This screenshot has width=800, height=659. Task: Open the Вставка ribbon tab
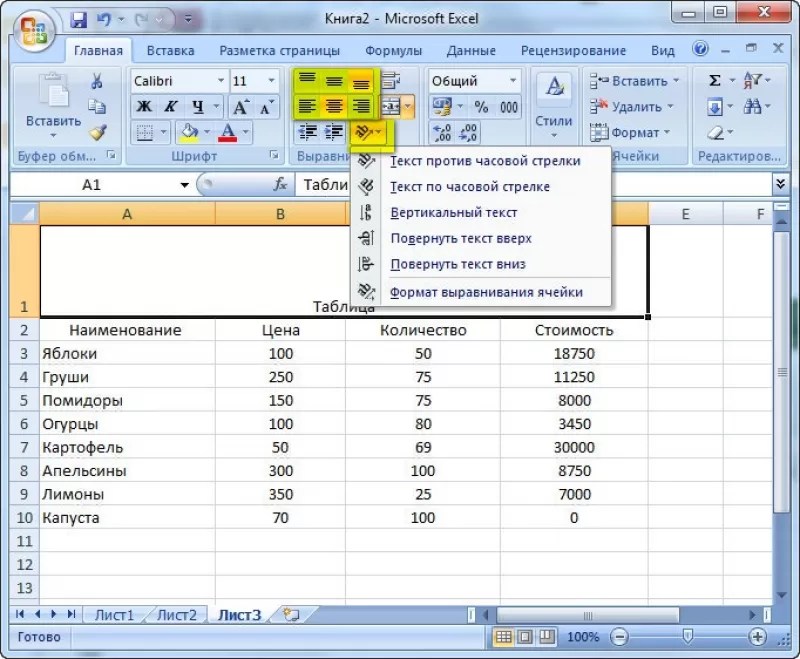click(x=170, y=50)
